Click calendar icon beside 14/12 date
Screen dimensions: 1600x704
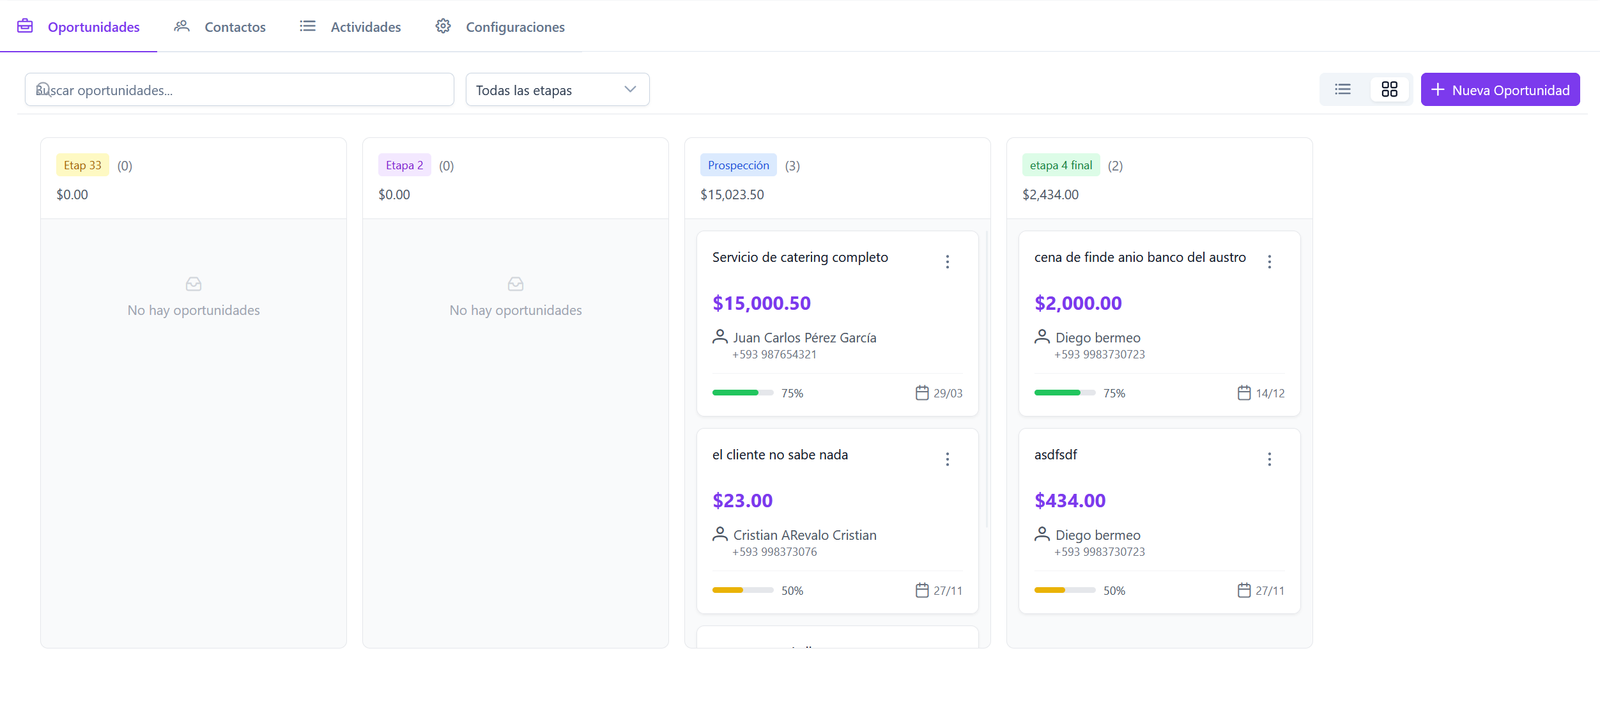[x=1244, y=393]
